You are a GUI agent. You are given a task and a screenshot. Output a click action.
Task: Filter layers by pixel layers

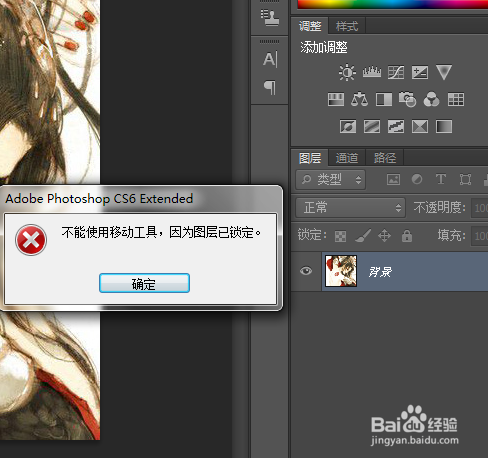coord(393,180)
